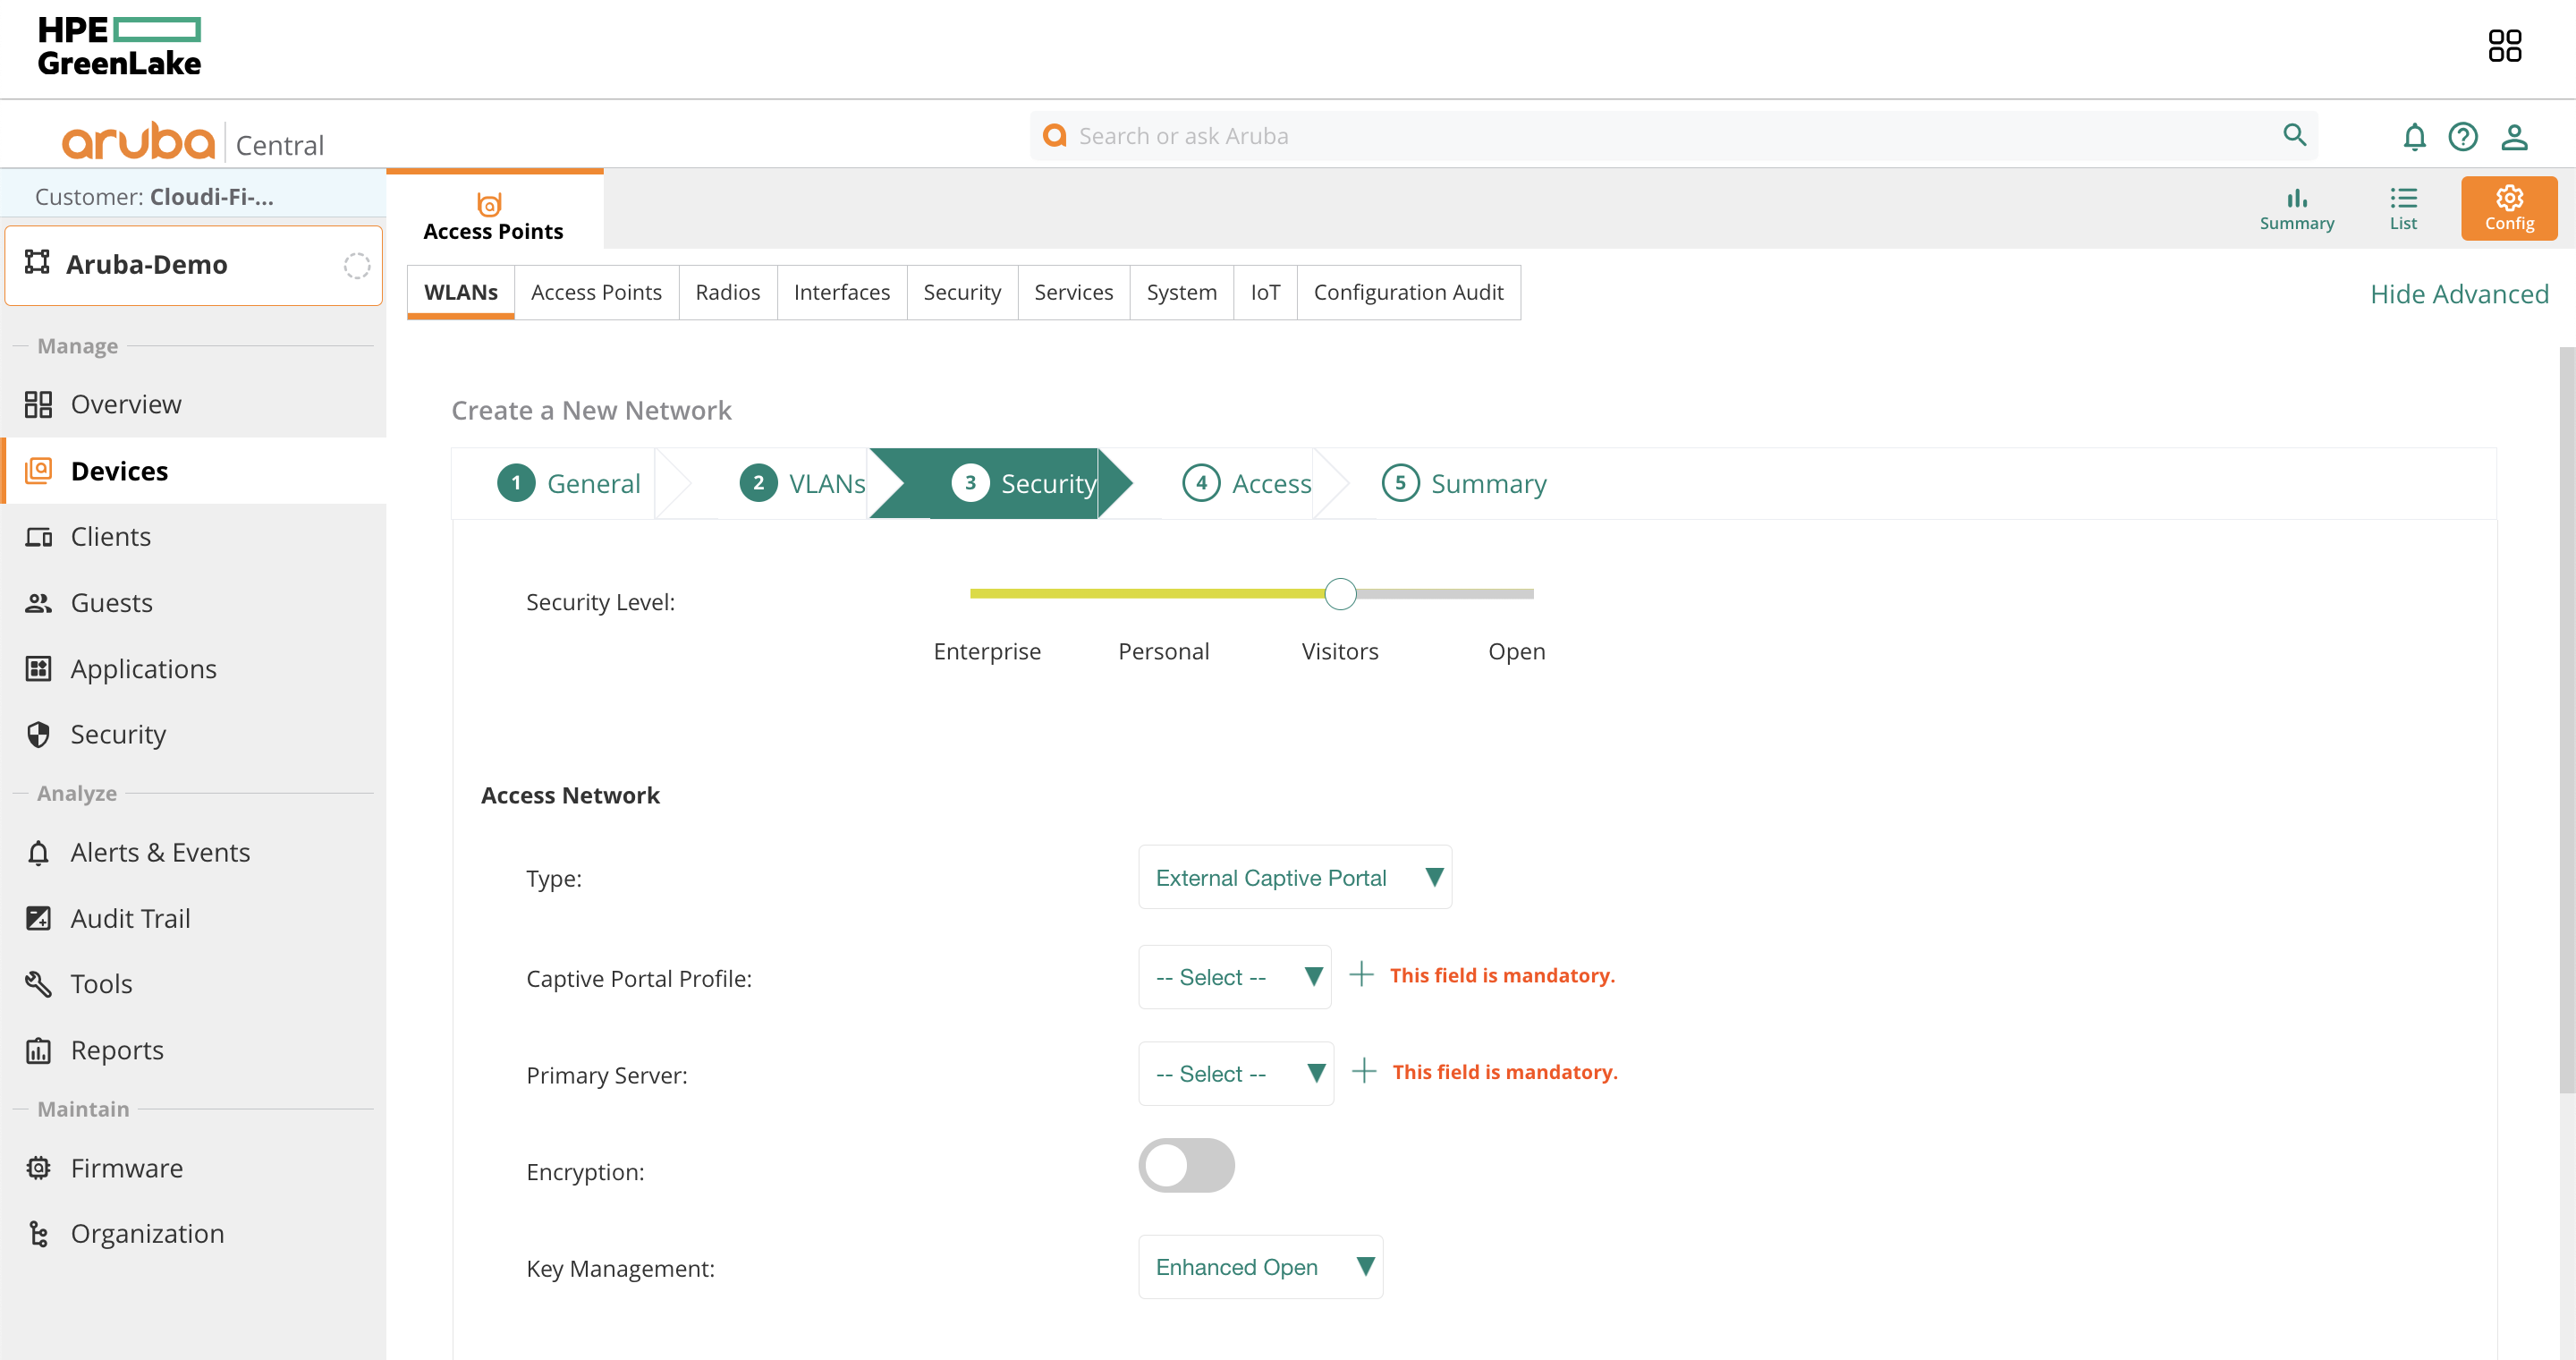
Task: Open the Firmware page under Maintain
Action: (x=126, y=1167)
